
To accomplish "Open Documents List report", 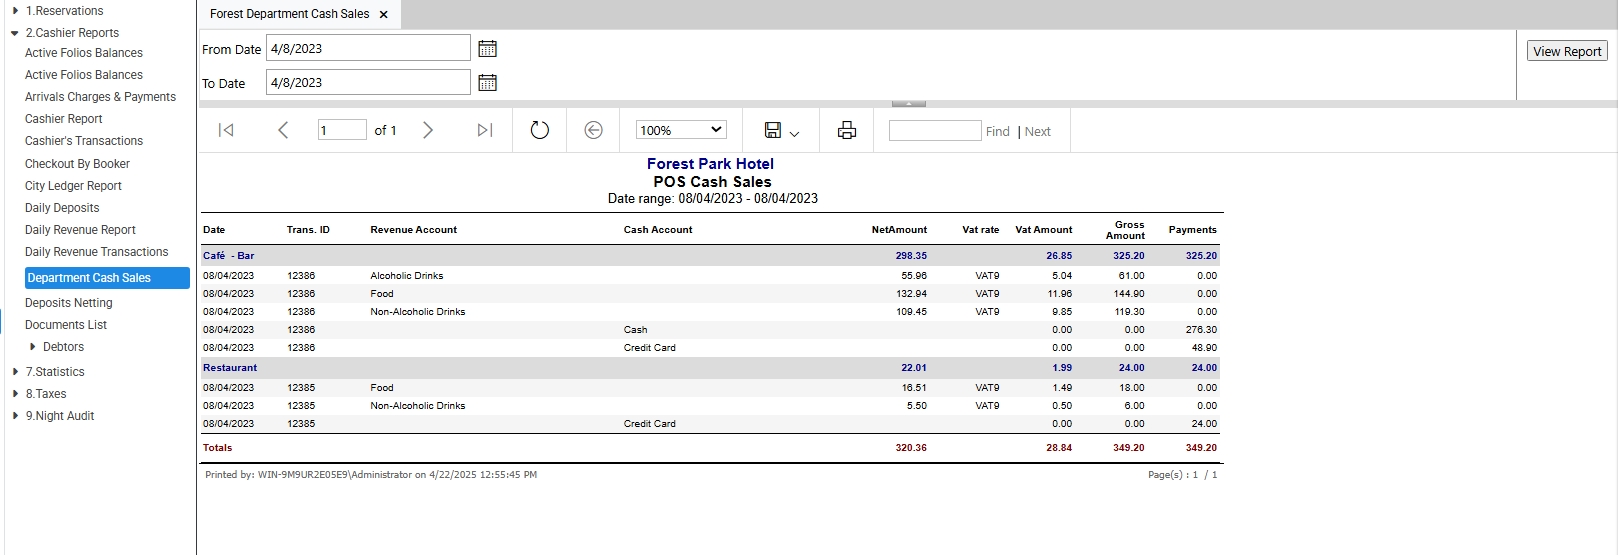I will pos(66,325).
